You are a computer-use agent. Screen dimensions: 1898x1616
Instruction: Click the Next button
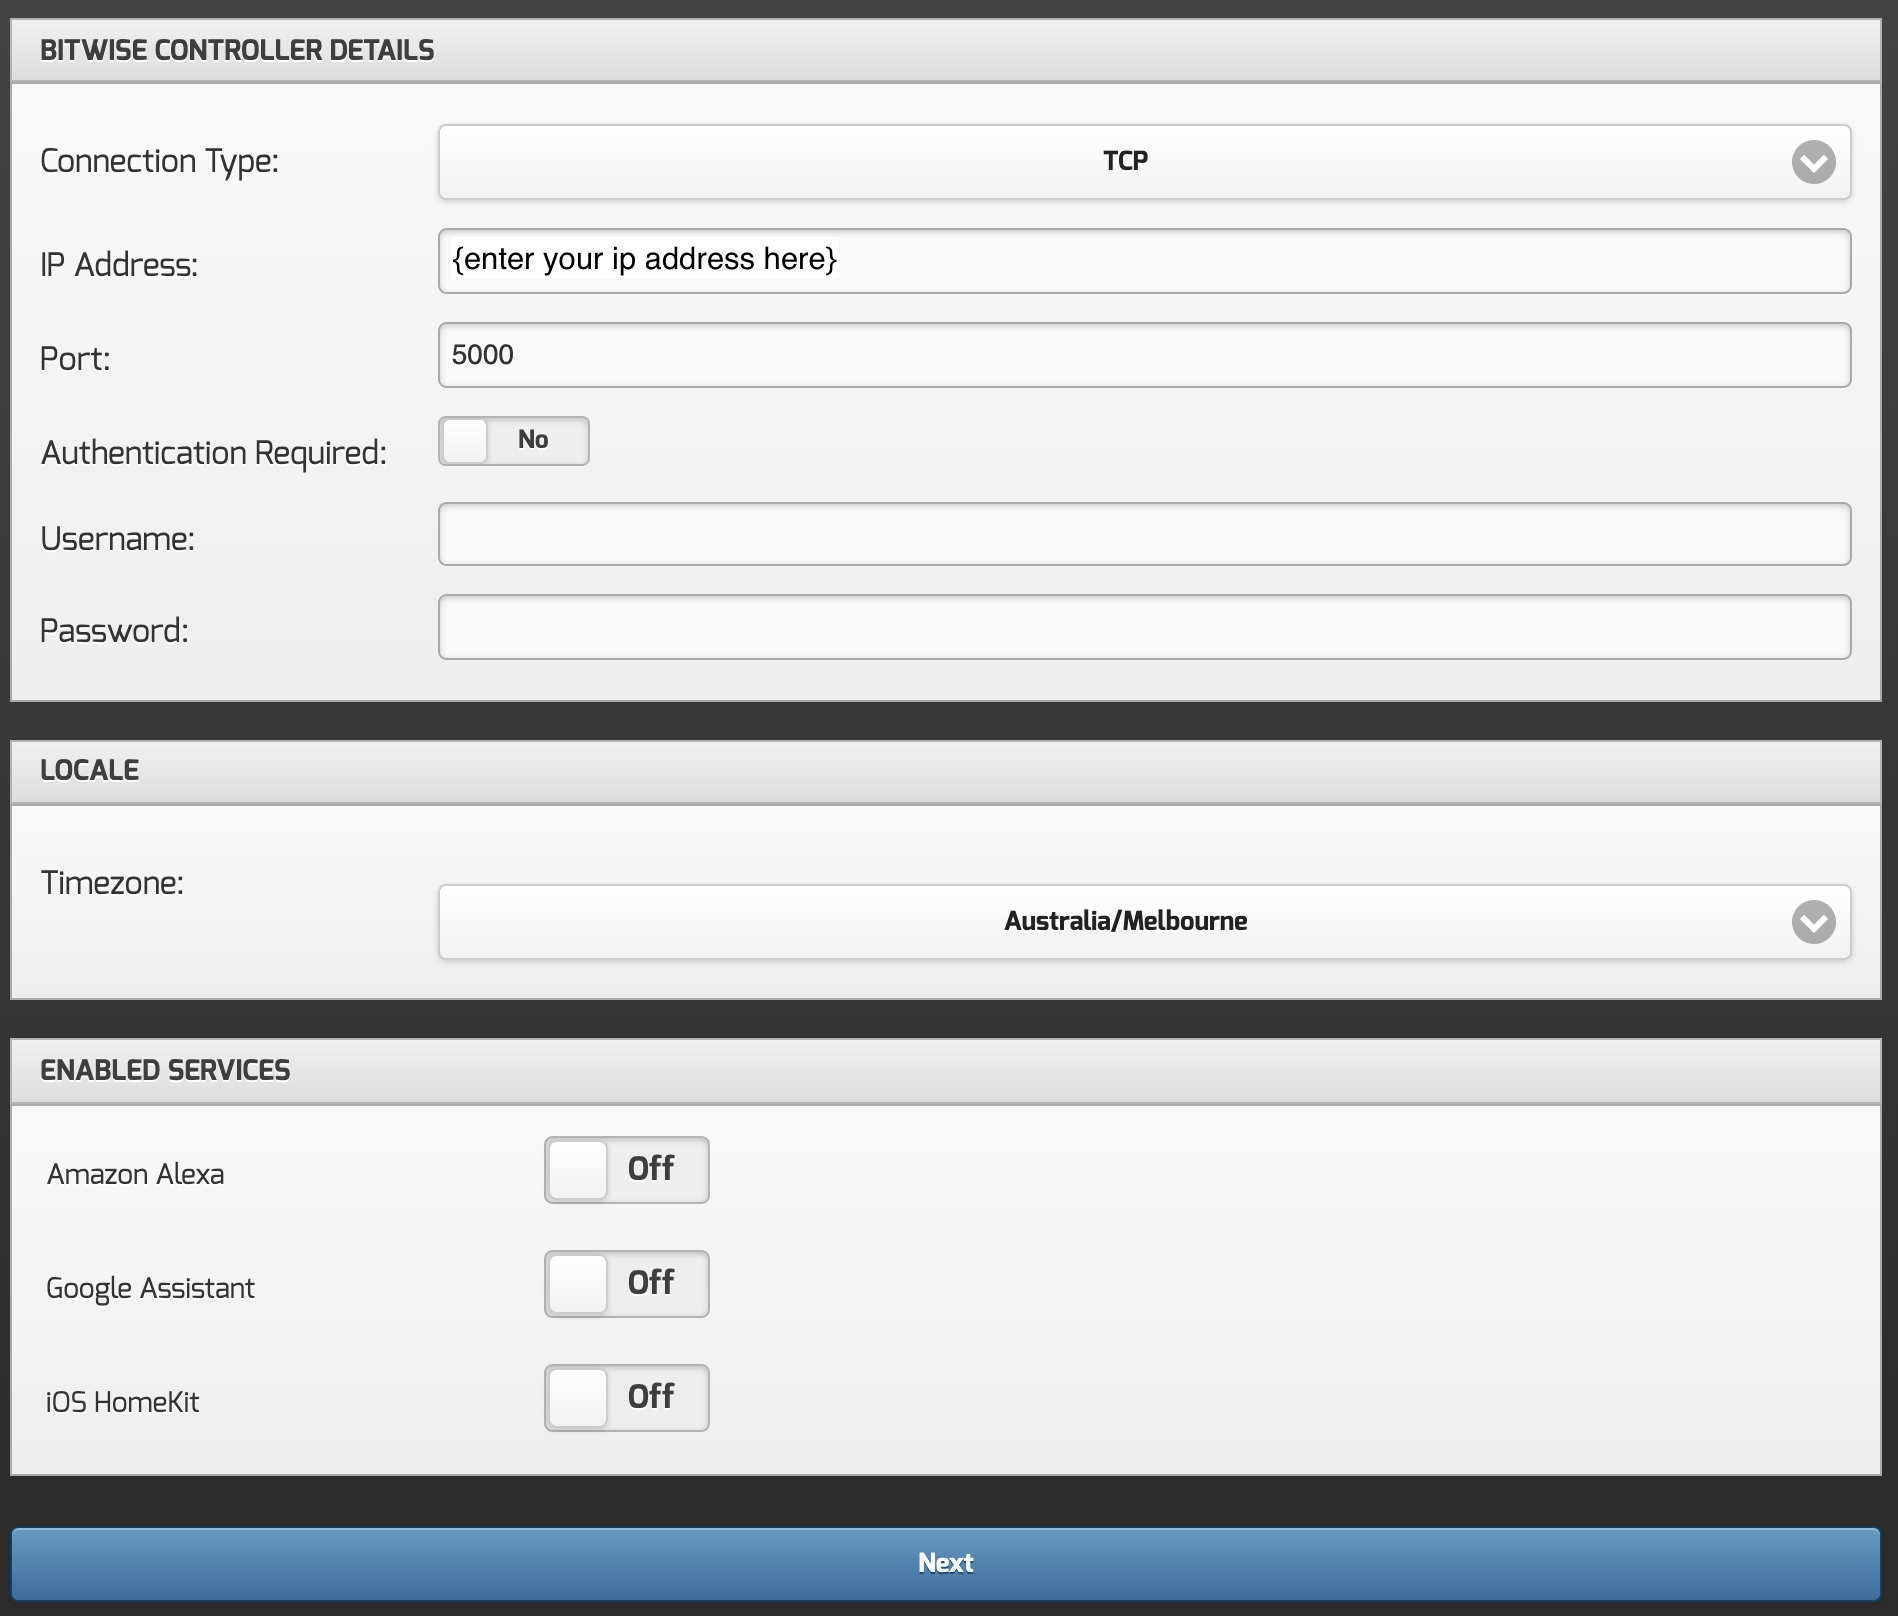tap(945, 1563)
